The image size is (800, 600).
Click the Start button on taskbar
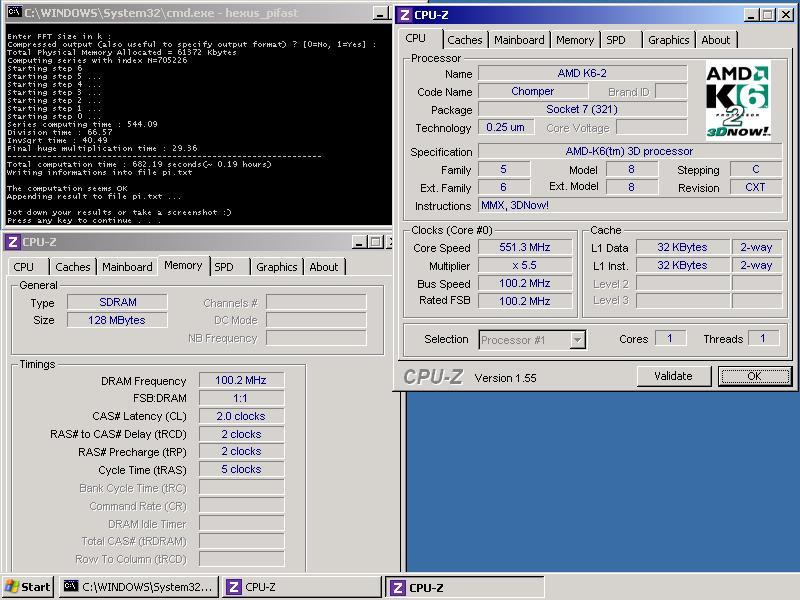[x=29, y=587]
